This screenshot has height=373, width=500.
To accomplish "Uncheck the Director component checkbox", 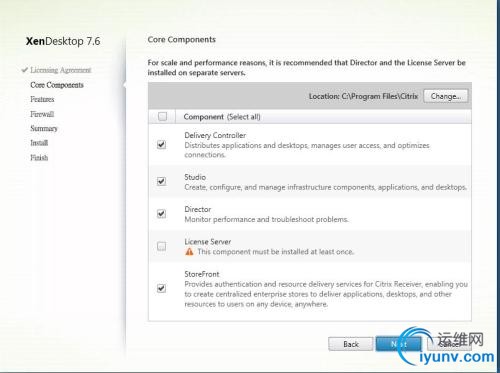I will tap(161, 213).
